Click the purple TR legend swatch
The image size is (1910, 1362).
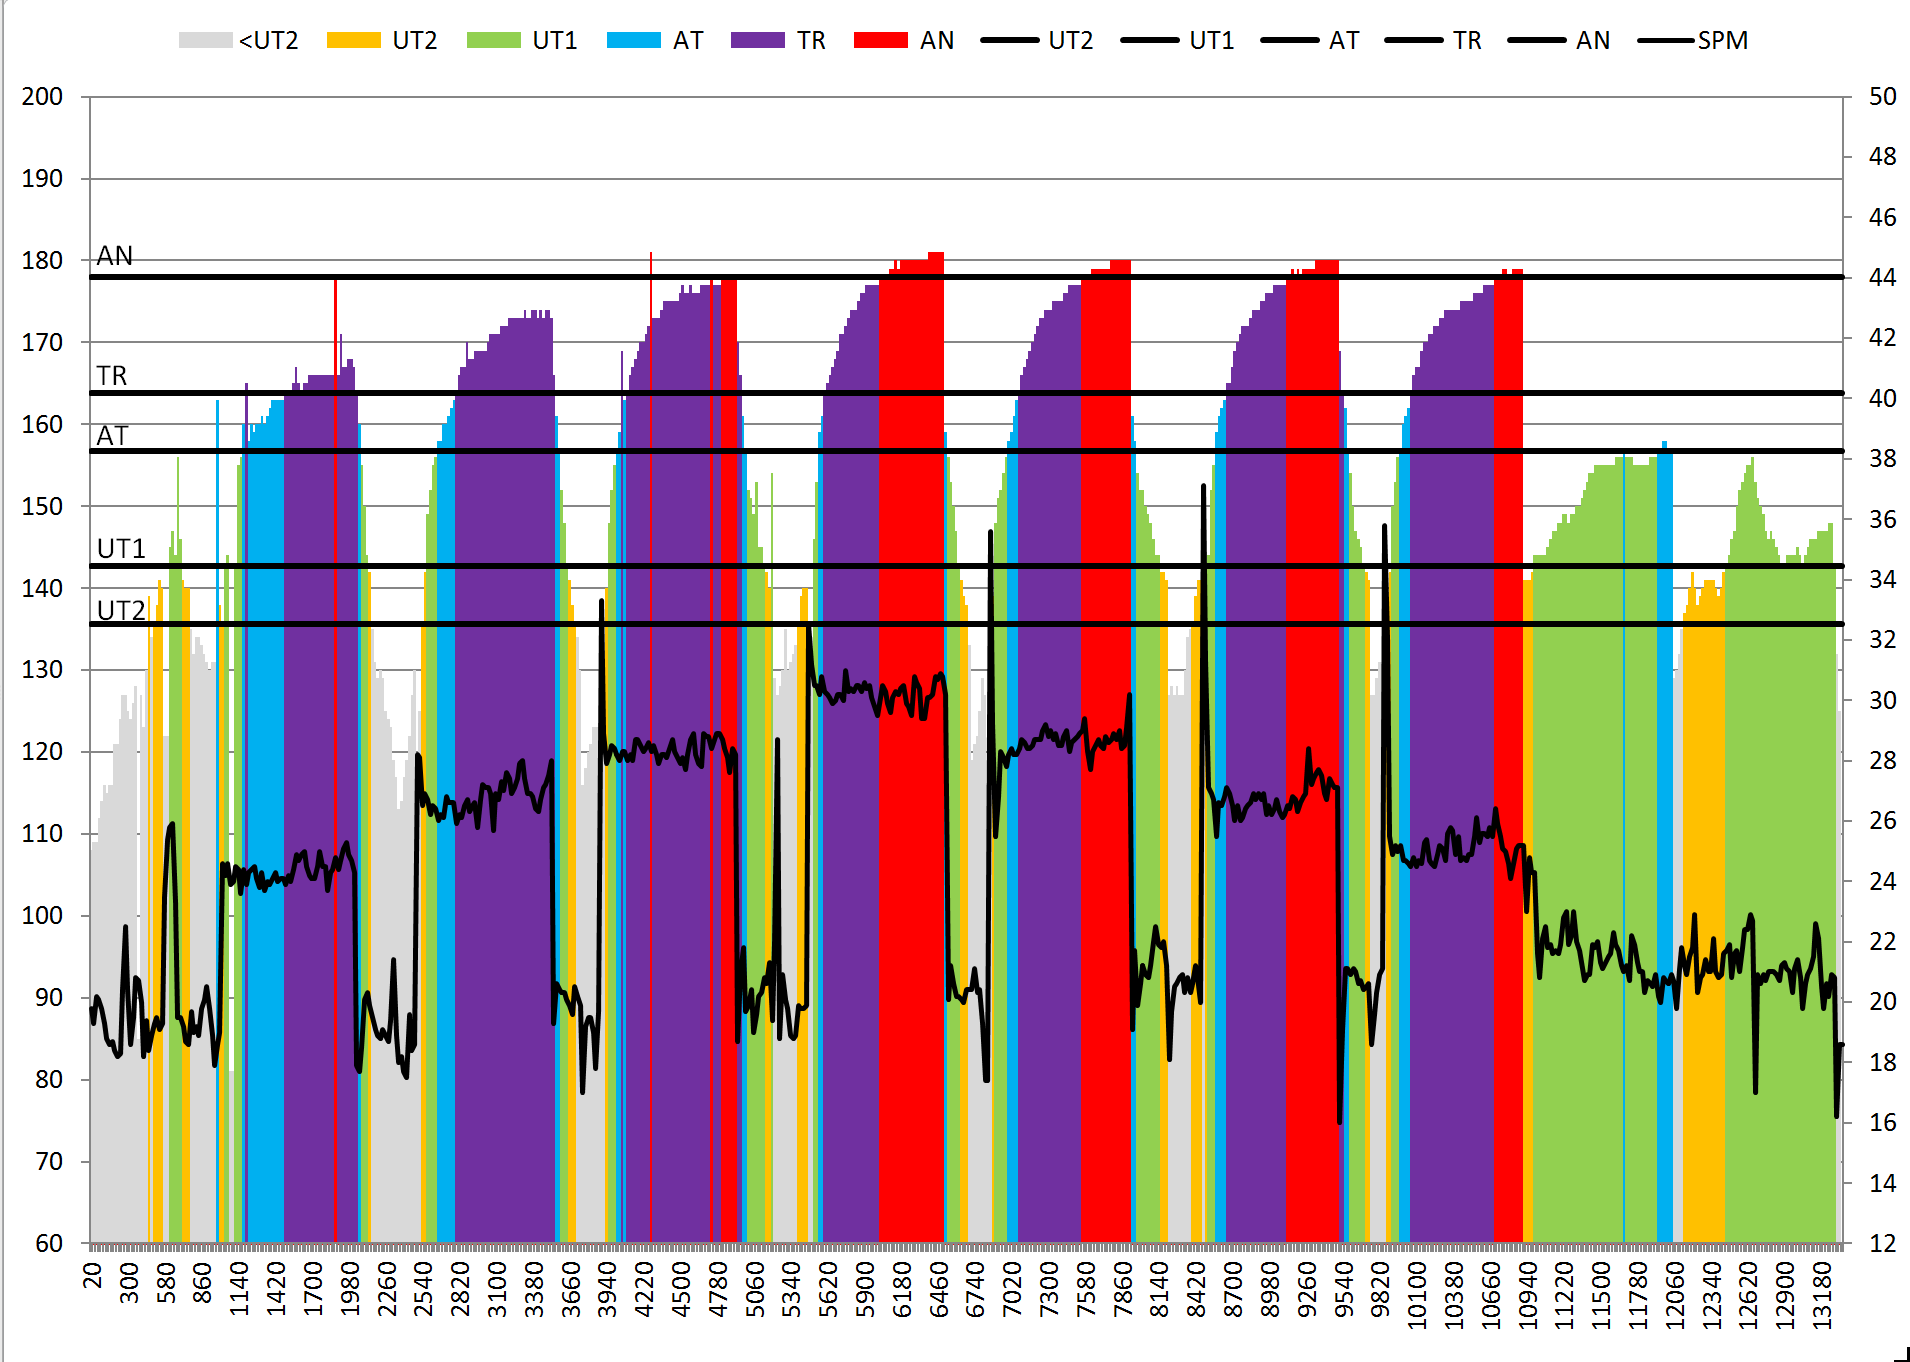757,41
